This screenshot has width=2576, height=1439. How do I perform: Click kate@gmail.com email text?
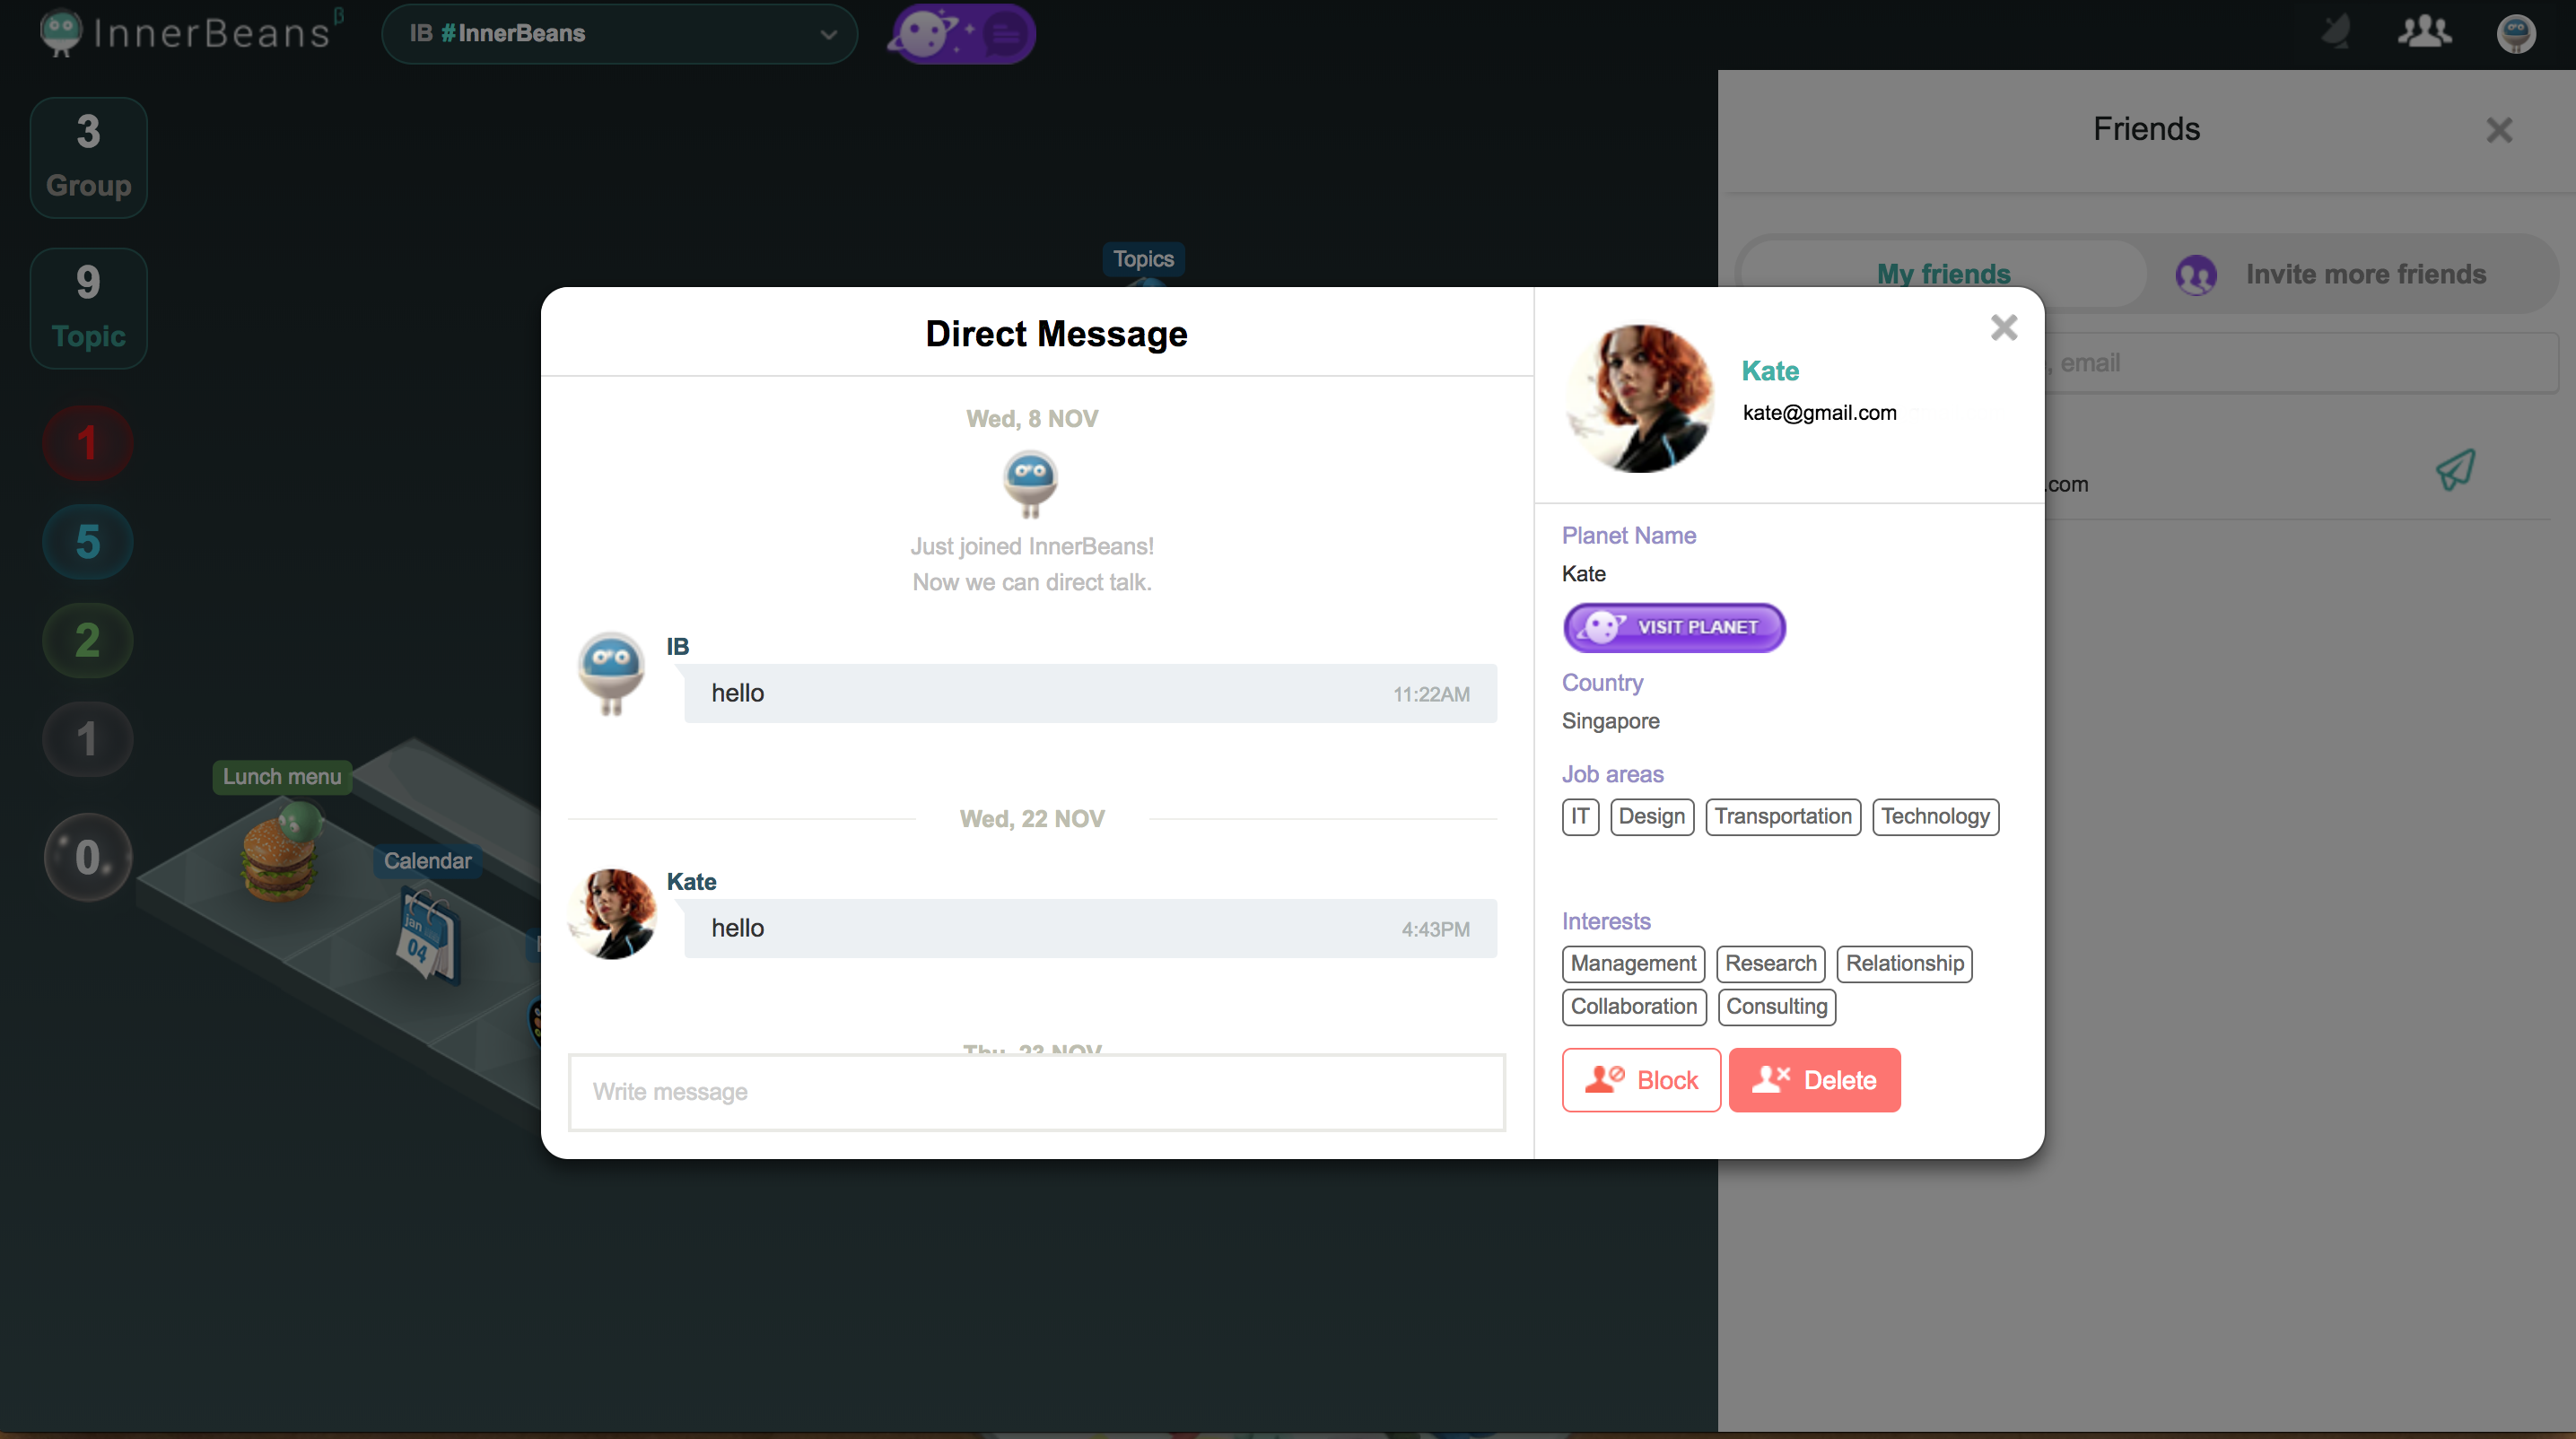coord(1820,413)
